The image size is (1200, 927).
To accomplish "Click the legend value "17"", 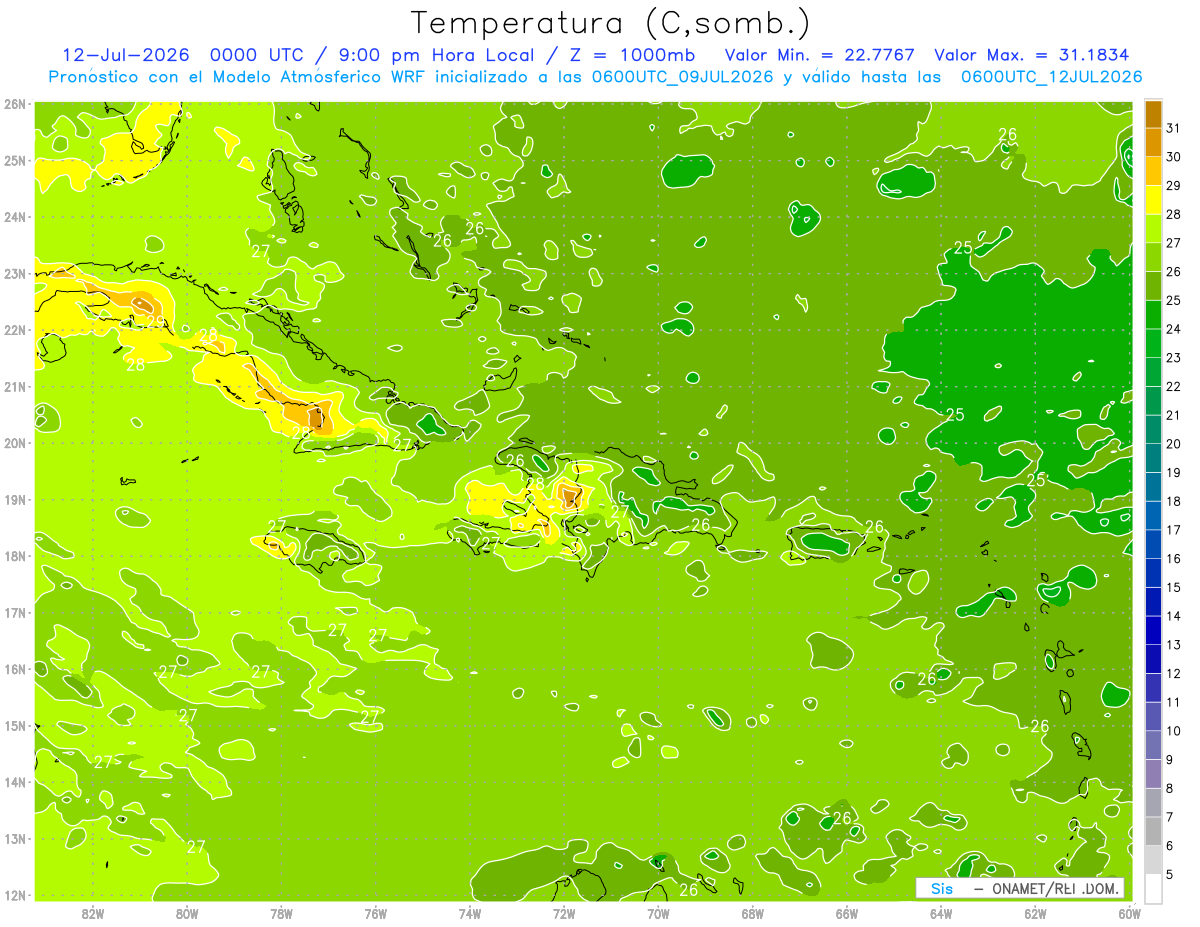I will click(x=1174, y=530).
